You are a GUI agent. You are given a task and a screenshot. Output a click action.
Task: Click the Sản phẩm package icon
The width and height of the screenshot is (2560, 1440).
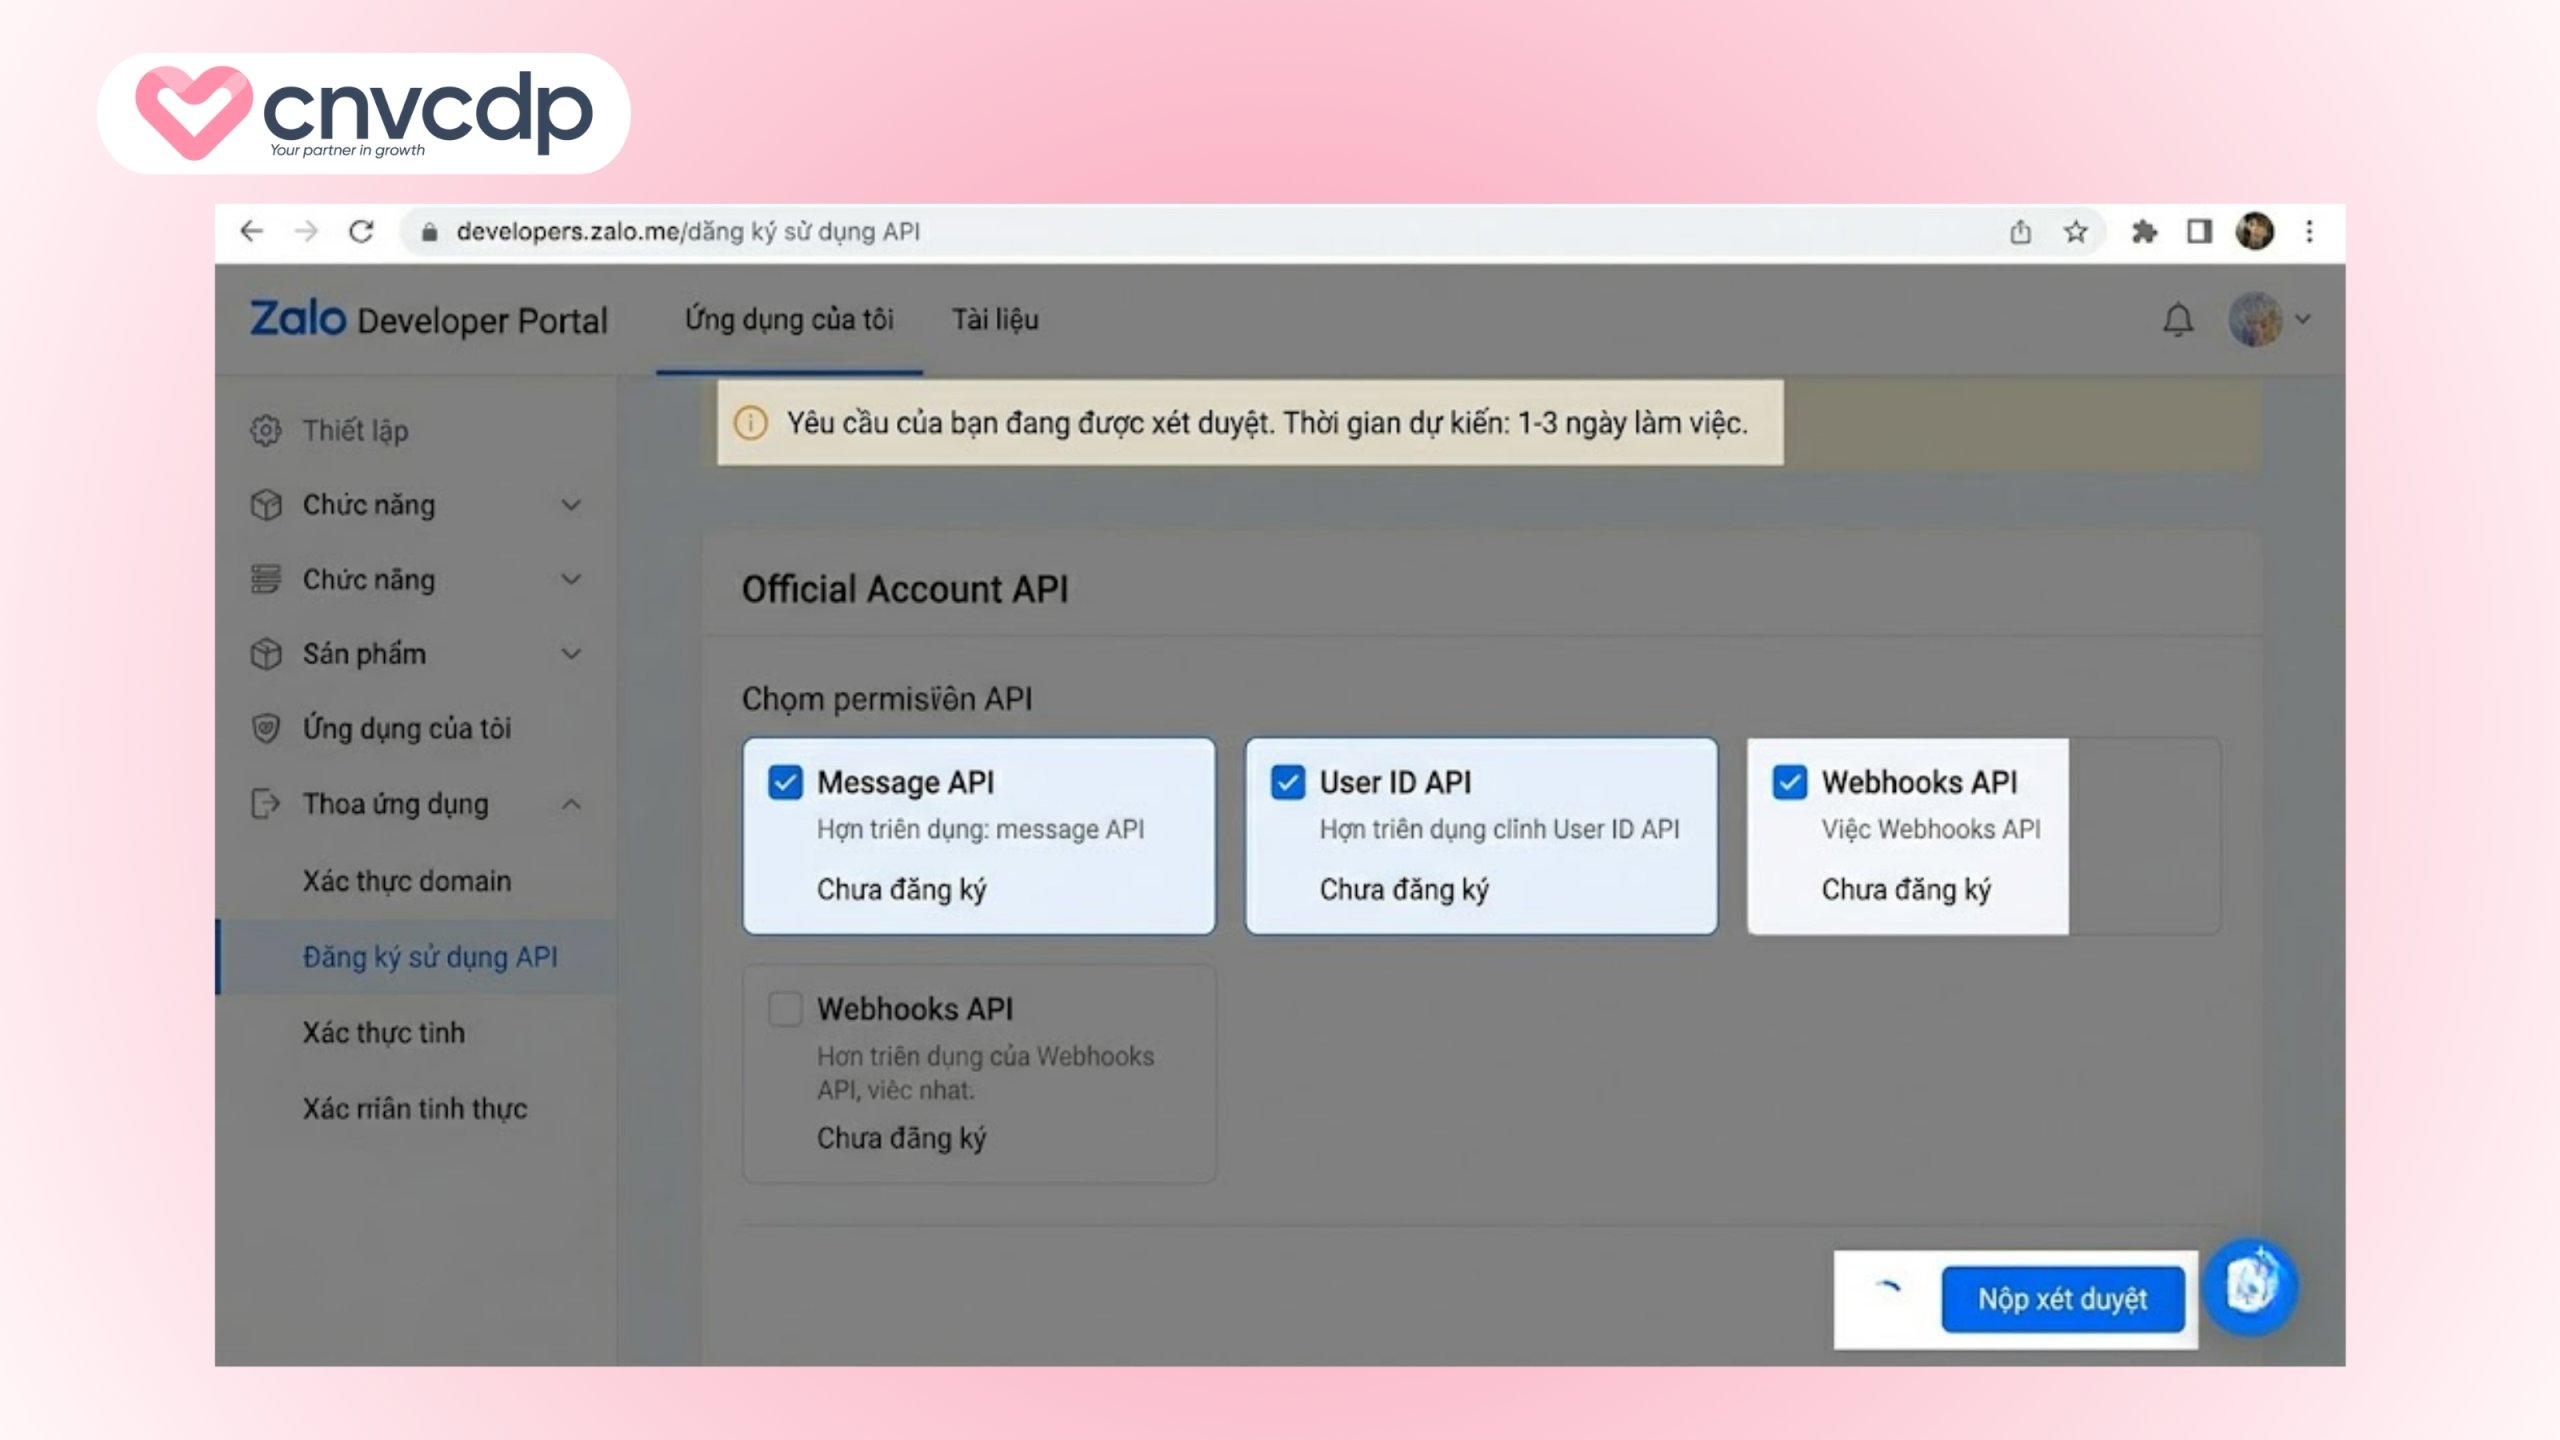[267, 654]
